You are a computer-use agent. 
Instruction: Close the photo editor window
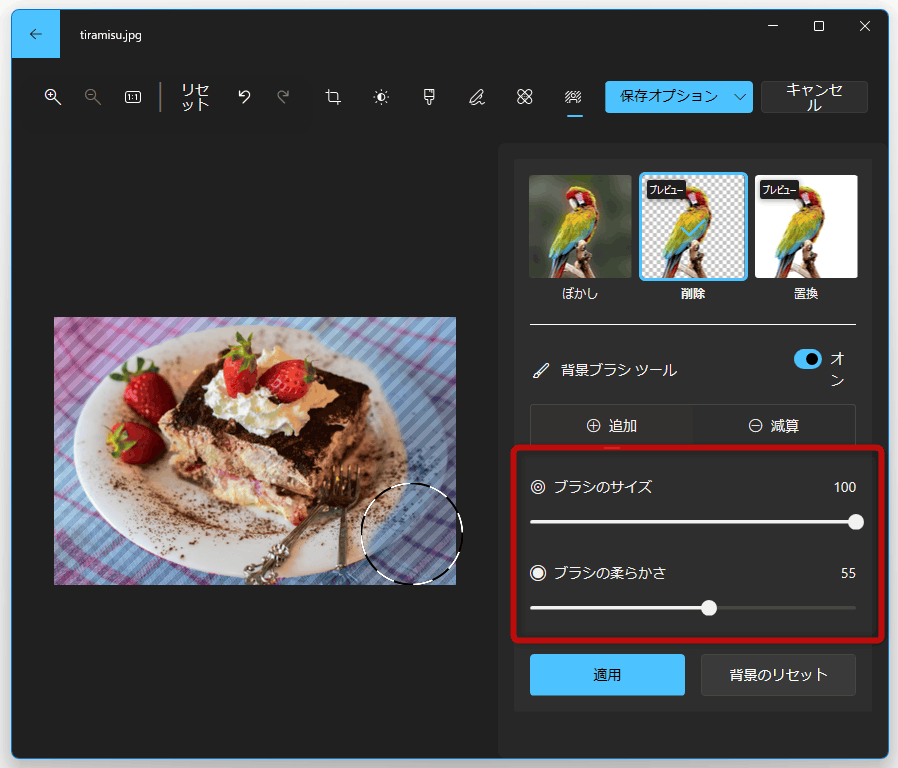pyautogui.click(x=865, y=26)
